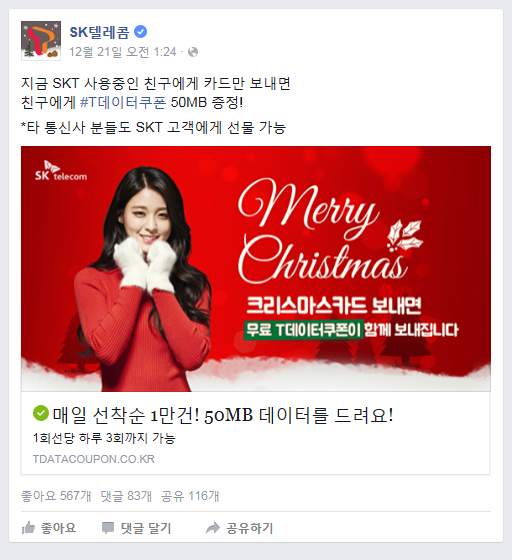Click the speech bubble comment icon
Image resolution: width=512 pixels, height=560 pixels.
pos(108,528)
